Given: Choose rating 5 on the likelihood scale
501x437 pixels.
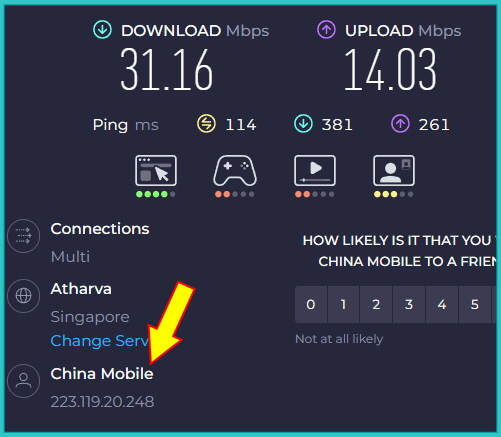Looking at the screenshot, I should [x=475, y=304].
